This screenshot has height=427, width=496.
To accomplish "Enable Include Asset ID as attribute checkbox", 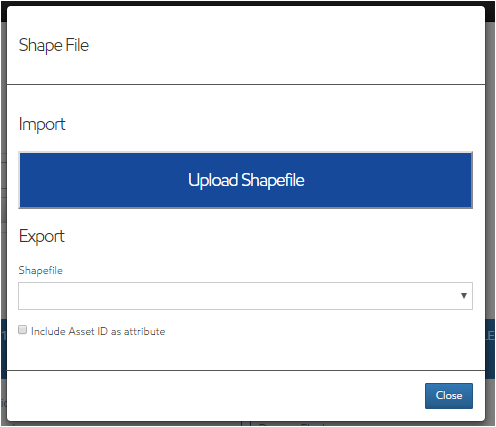I will pyautogui.click(x=22, y=330).
